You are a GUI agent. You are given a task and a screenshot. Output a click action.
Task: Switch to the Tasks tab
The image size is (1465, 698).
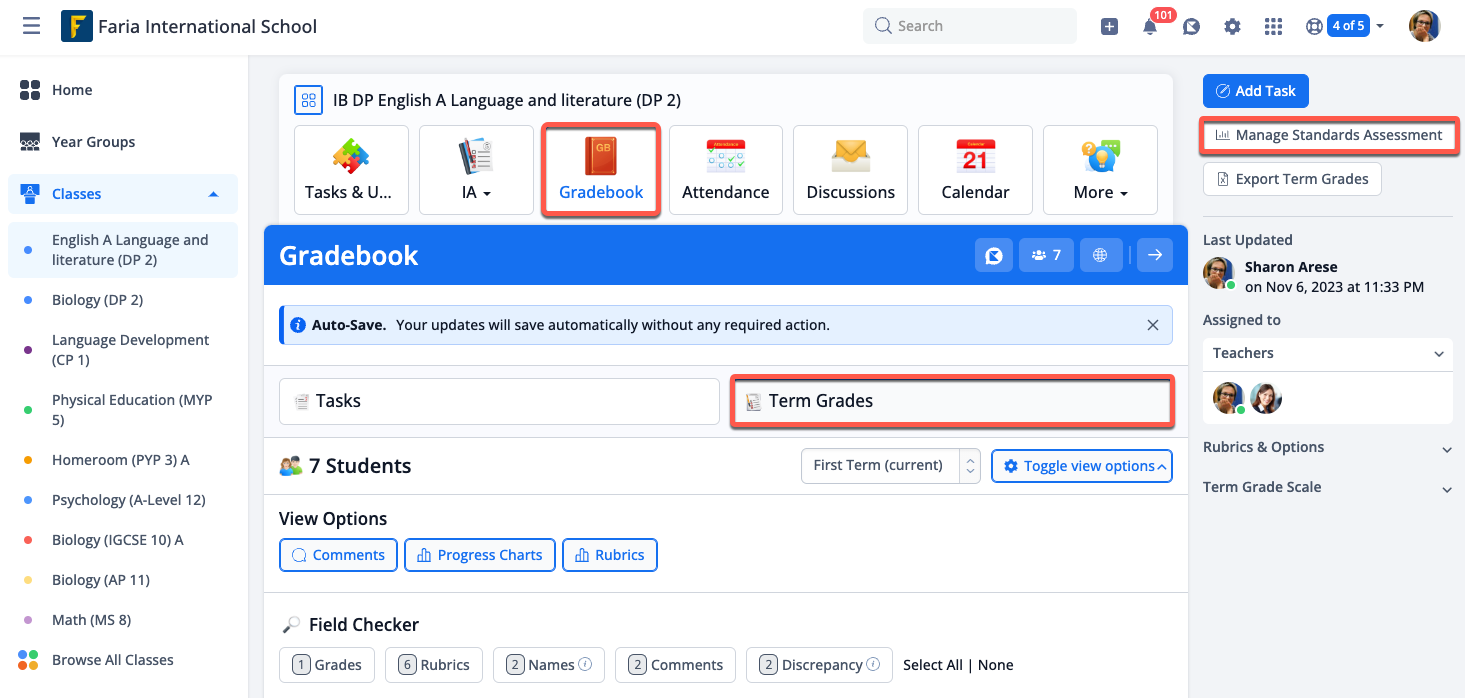click(498, 401)
